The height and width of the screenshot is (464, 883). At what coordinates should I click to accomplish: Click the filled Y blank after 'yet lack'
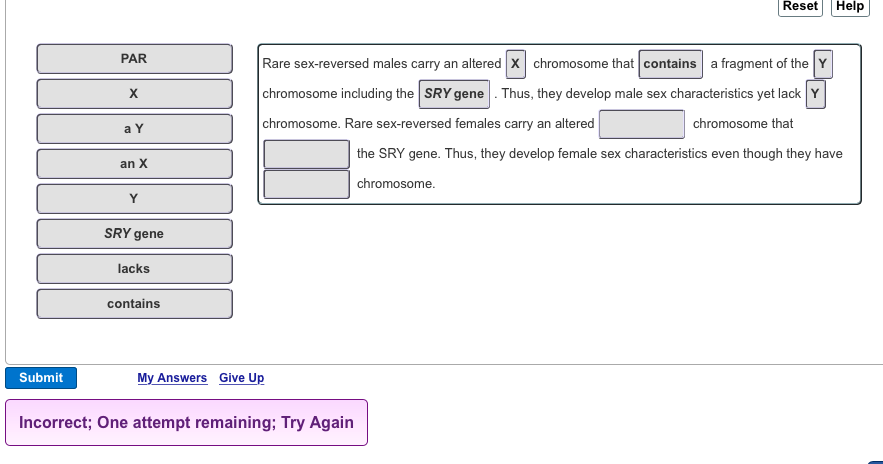click(x=816, y=94)
